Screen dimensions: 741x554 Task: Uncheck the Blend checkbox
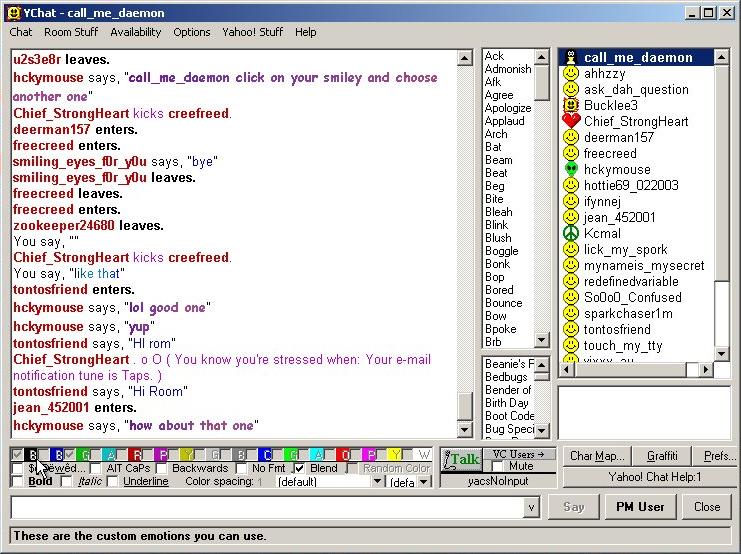[x=299, y=468]
